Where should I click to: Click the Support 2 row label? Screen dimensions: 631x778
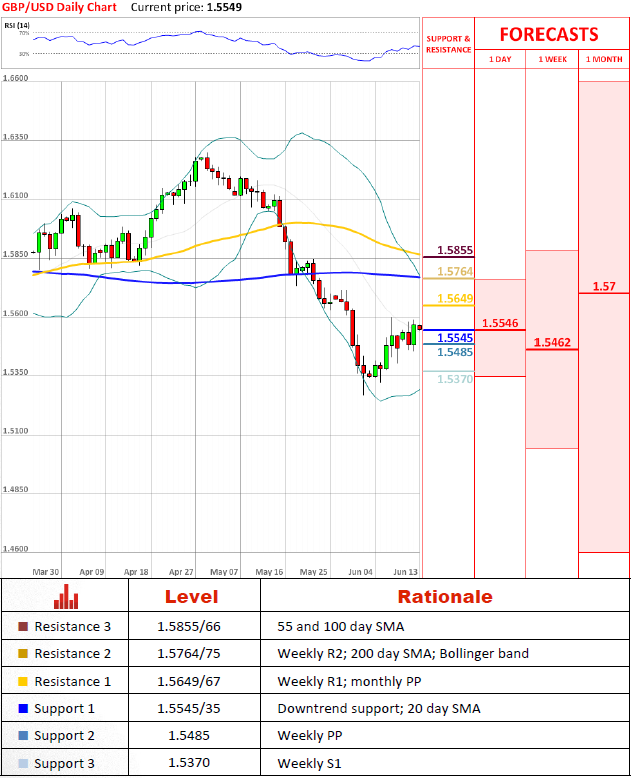tap(64, 735)
